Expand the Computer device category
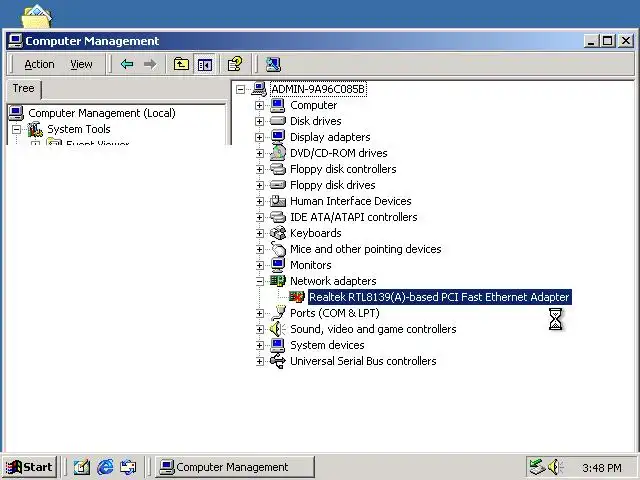 point(259,105)
